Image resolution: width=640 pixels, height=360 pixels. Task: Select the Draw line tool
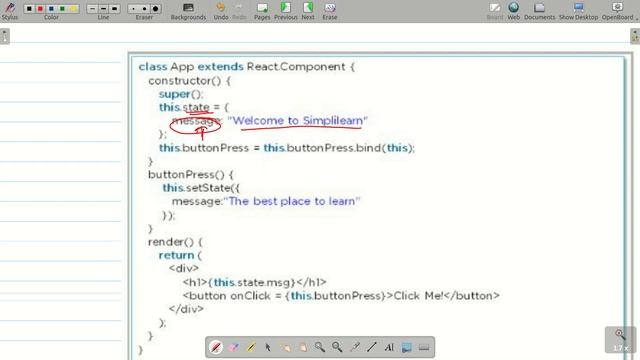coord(371,347)
